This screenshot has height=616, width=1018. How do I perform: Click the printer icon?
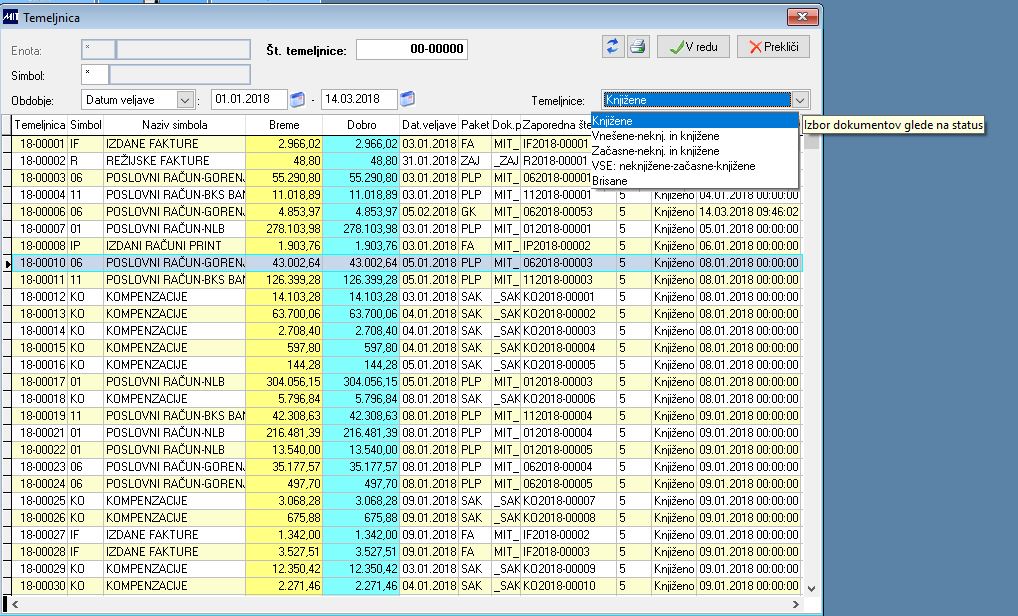[638, 47]
